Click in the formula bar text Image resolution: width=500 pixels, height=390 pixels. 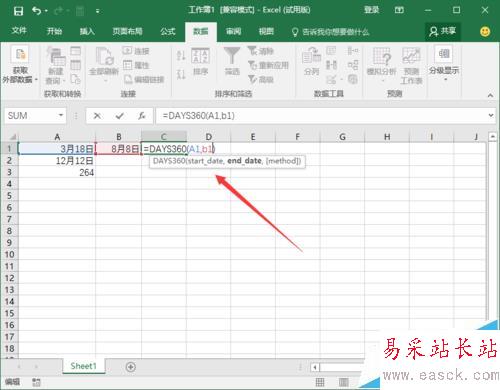click(198, 116)
